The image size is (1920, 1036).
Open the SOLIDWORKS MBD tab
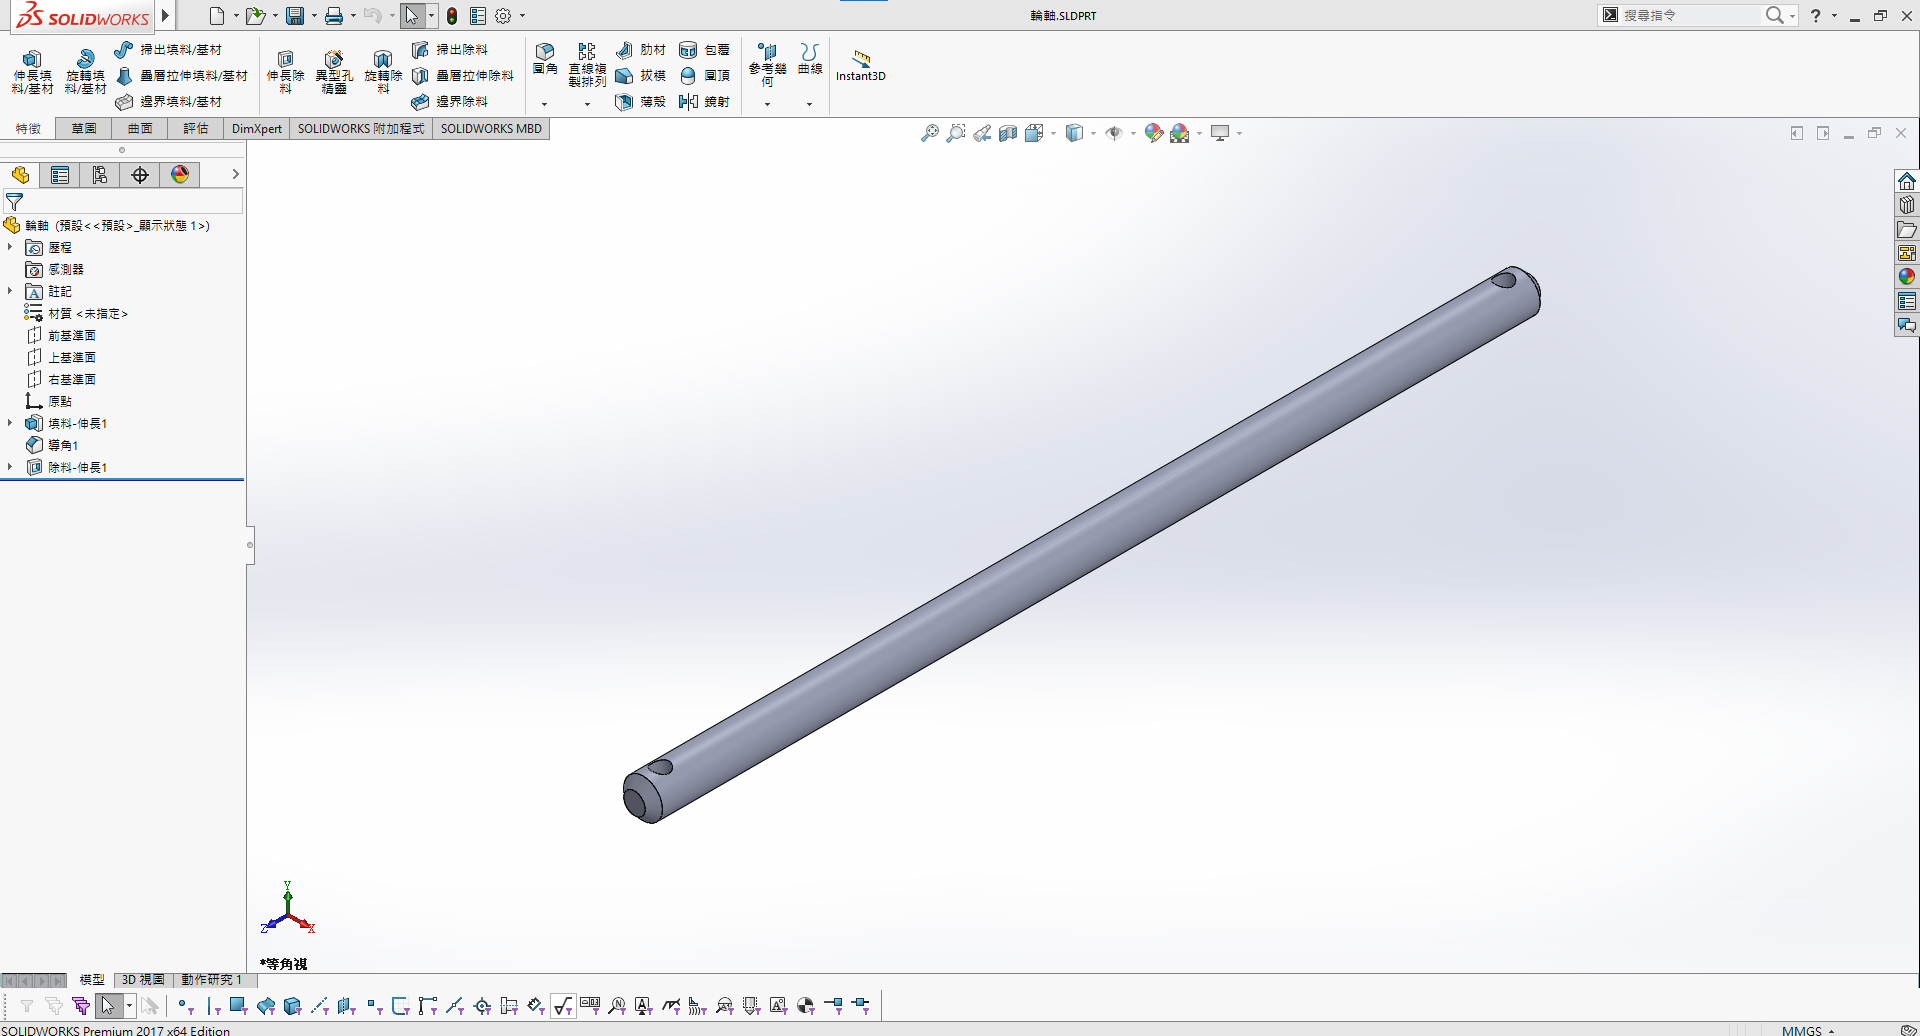(x=491, y=129)
